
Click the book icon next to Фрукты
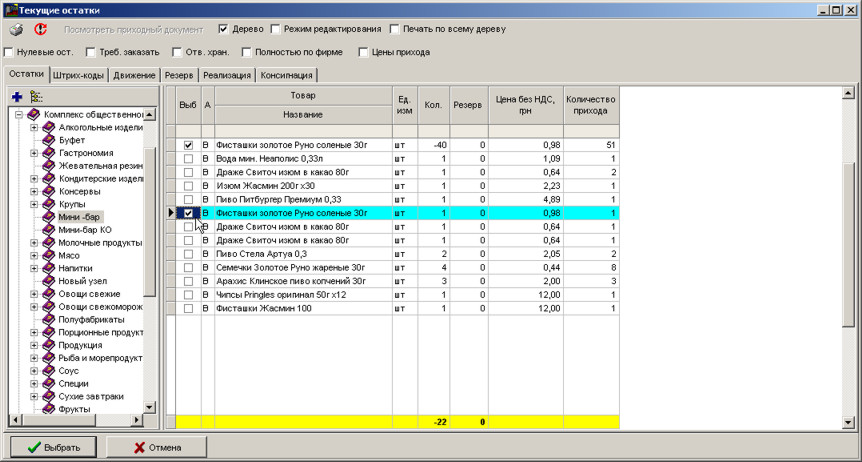click(x=49, y=409)
